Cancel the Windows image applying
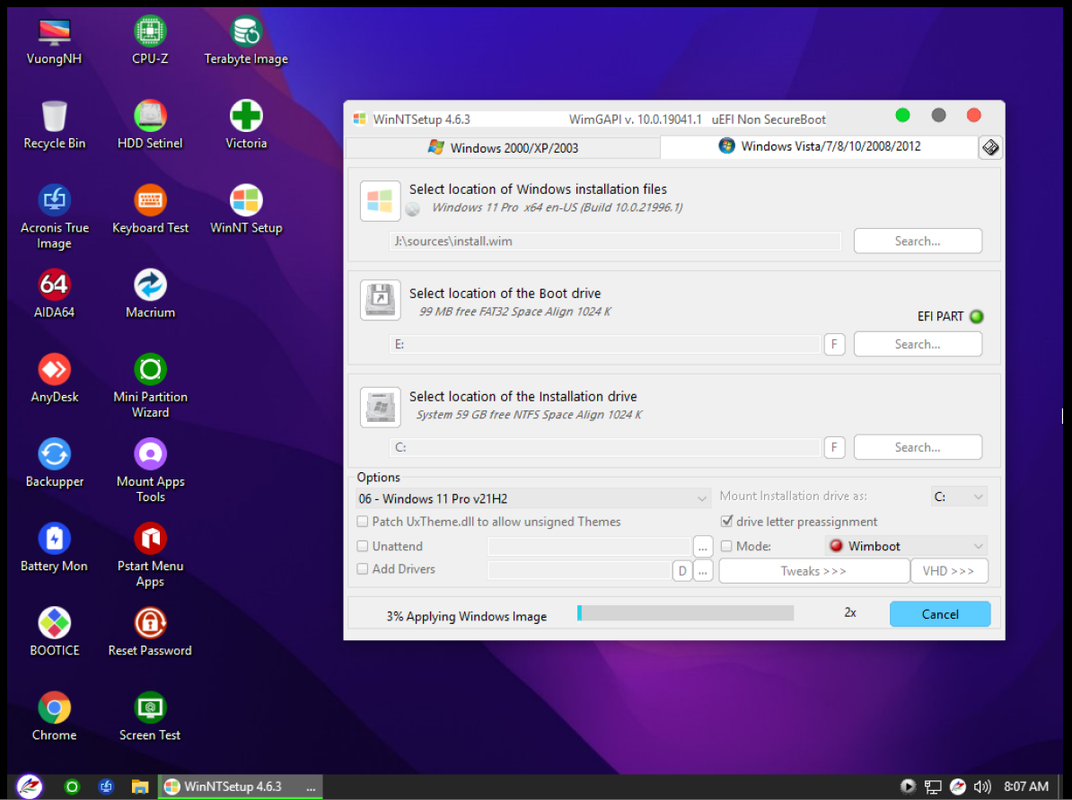1072x800 pixels. click(940, 614)
